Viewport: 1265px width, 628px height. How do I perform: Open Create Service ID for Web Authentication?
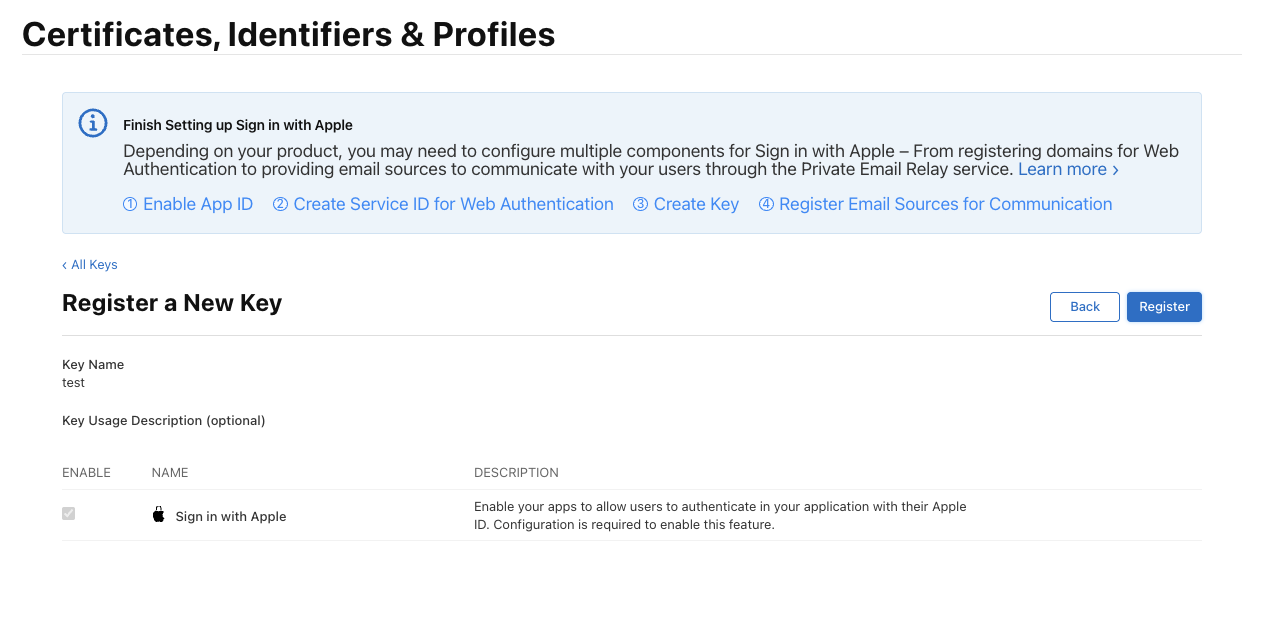(443, 204)
